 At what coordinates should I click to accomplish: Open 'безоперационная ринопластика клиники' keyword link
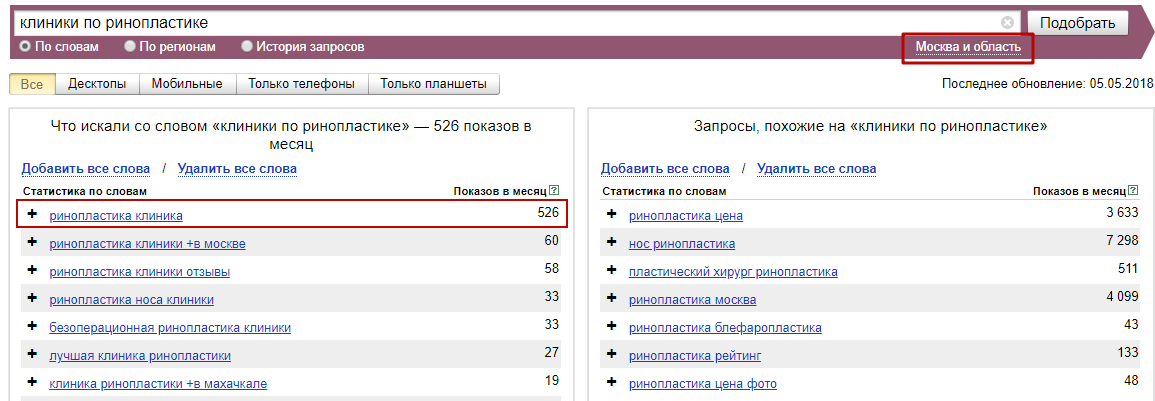pos(170,328)
